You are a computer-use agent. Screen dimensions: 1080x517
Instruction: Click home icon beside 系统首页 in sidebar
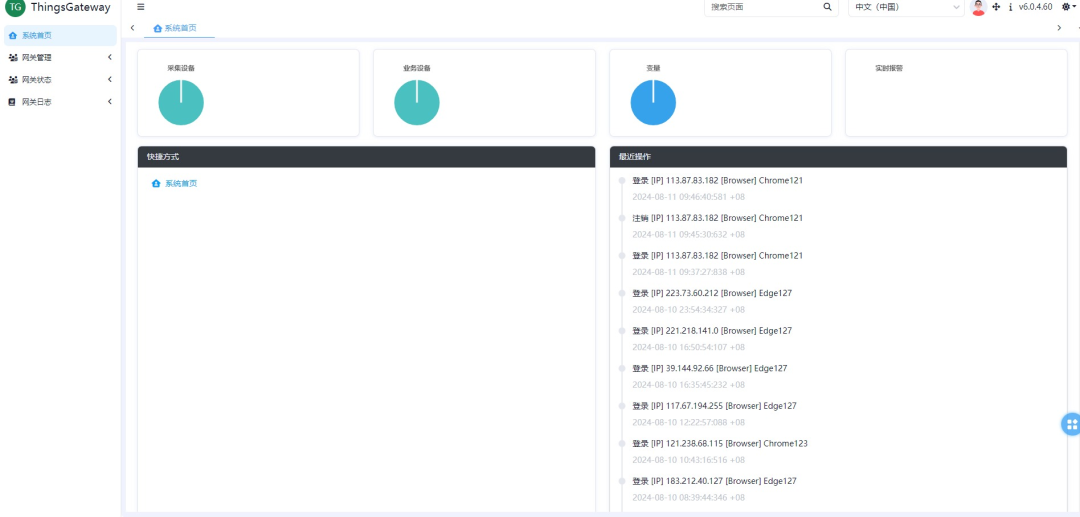coord(13,36)
